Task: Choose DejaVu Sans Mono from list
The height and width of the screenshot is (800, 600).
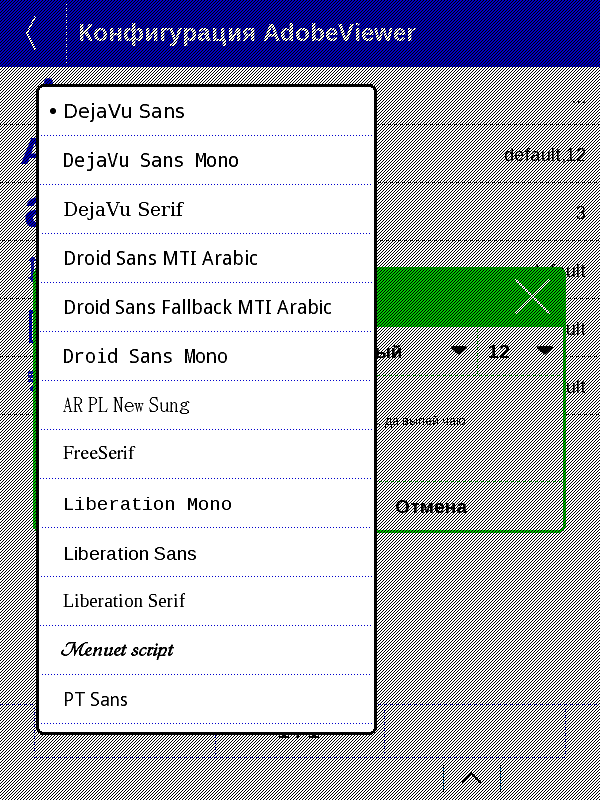Action: coord(207,160)
